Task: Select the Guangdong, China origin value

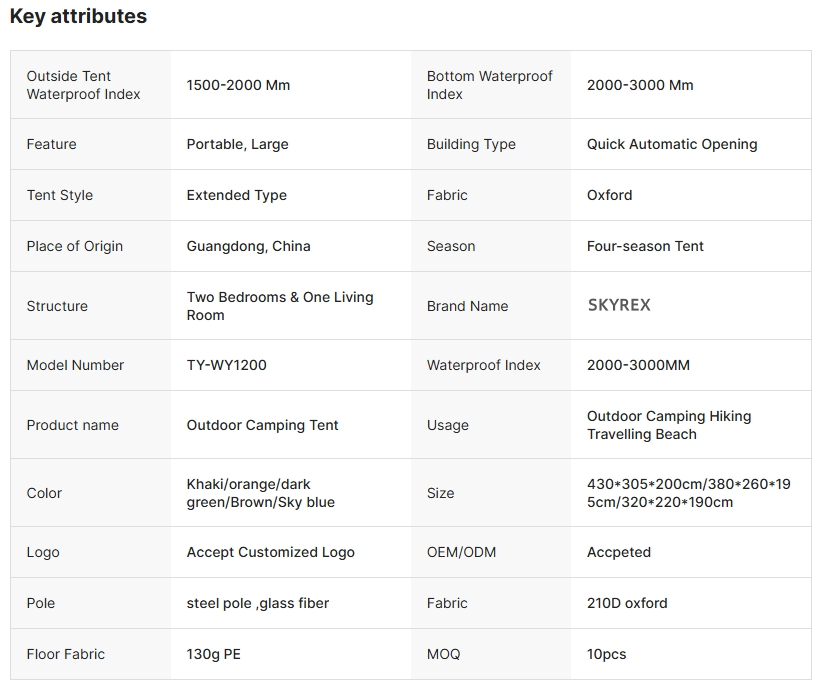Action: coord(249,246)
